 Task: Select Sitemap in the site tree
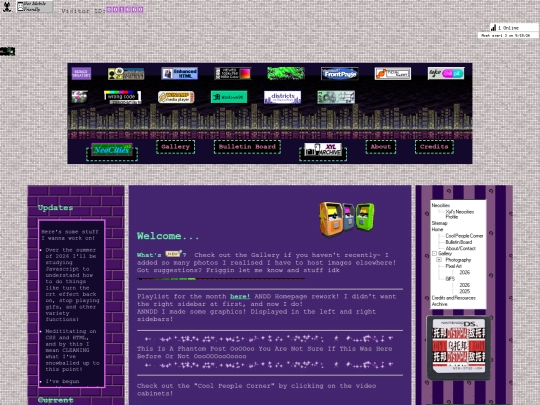pyautogui.click(x=439, y=223)
